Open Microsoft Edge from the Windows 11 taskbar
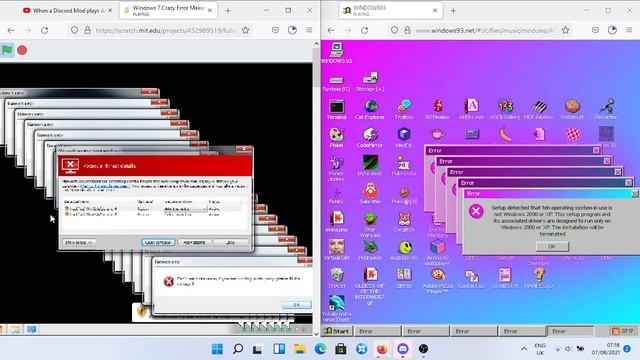 [320, 349]
